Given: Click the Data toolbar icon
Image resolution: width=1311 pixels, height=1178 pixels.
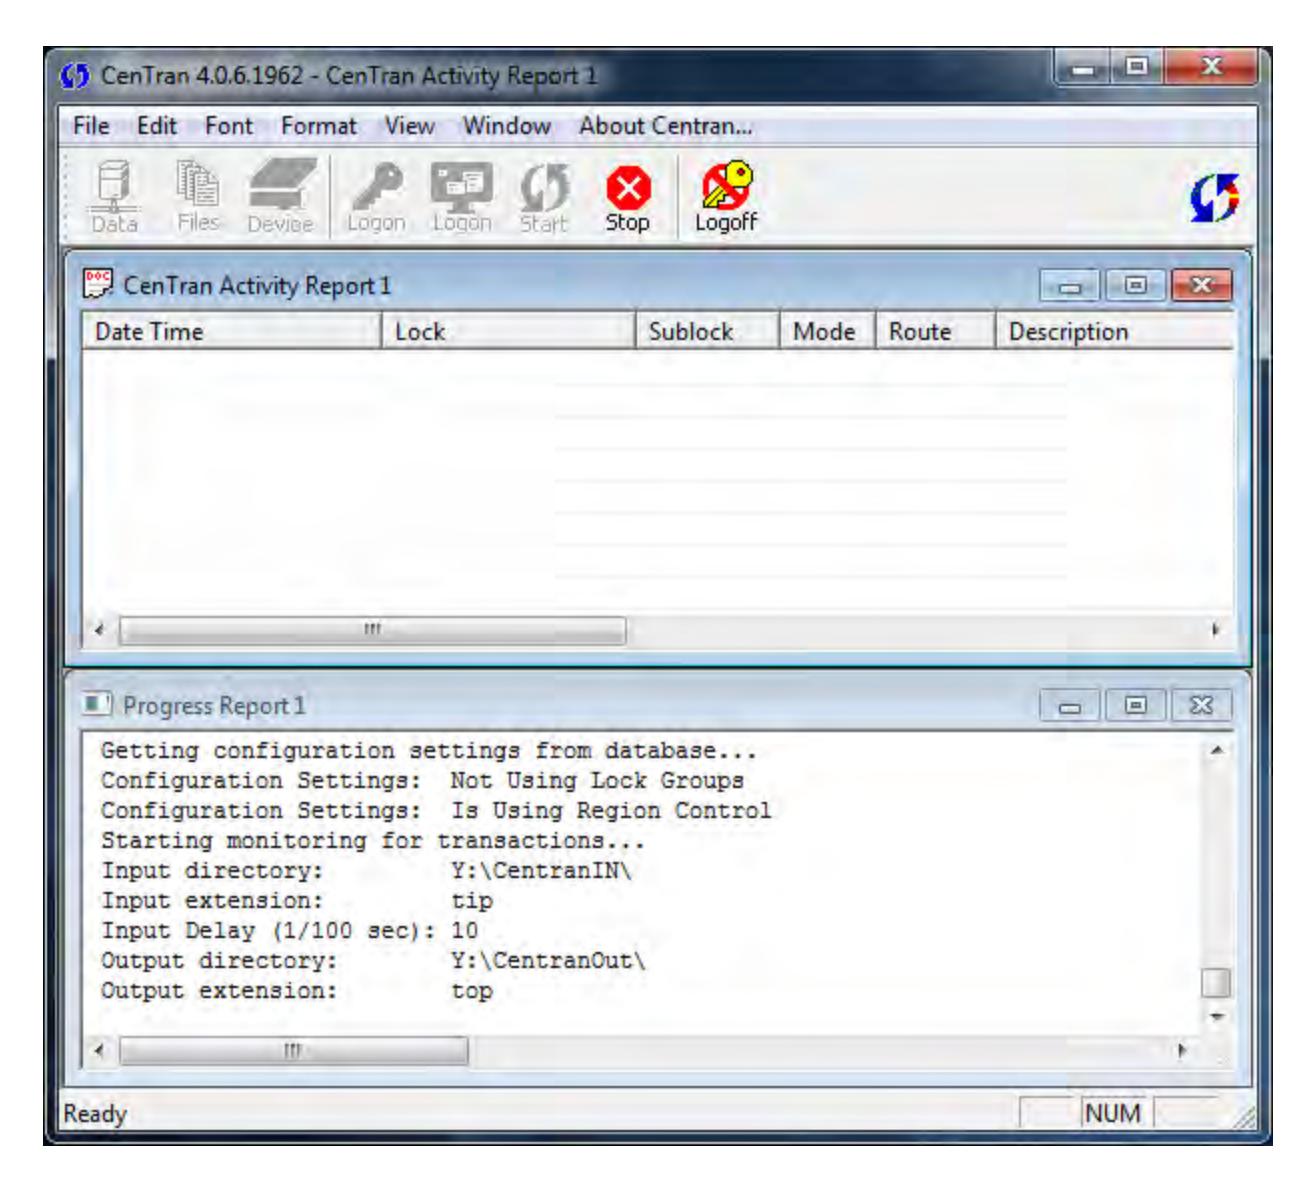Looking at the screenshot, I should click(113, 197).
